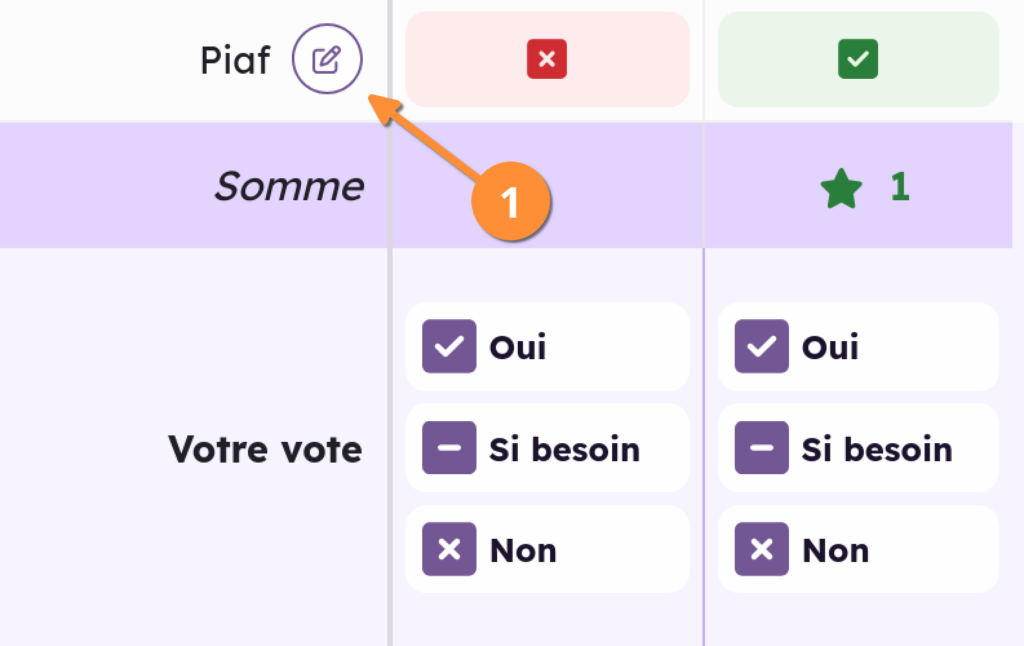1024x646 pixels.
Task: Pick Non in the second vote column
Action: coord(762,550)
